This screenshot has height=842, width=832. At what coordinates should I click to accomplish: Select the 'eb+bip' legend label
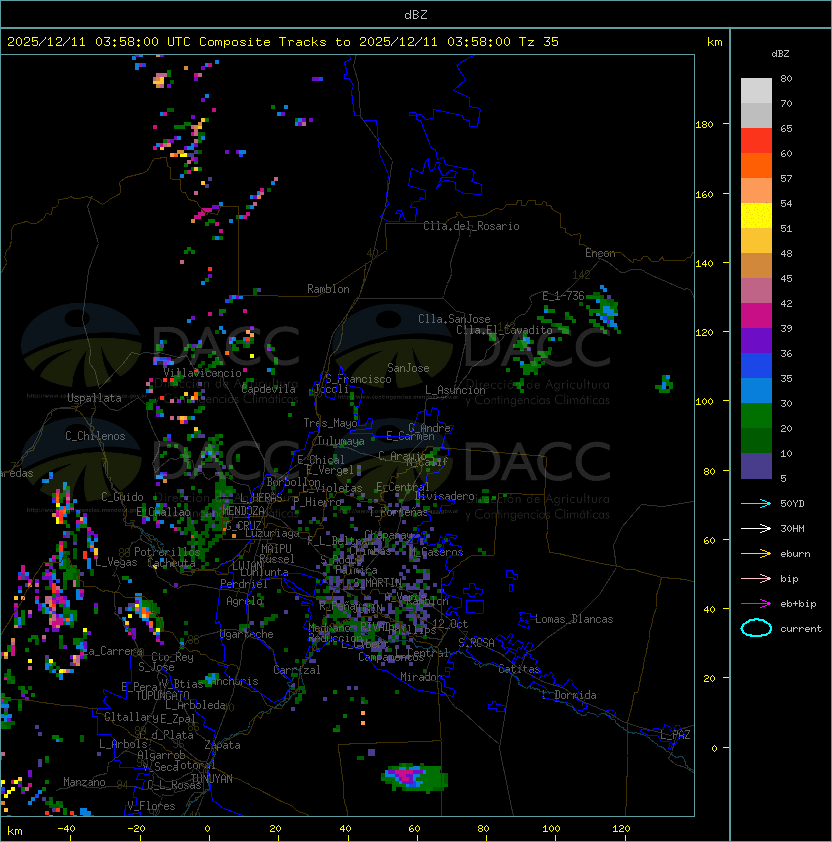pos(798,604)
